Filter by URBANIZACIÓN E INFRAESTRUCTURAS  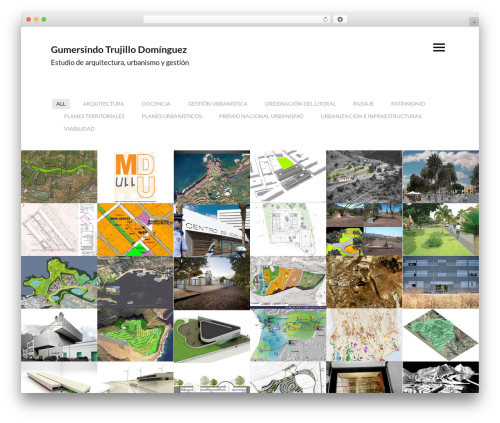(371, 116)
